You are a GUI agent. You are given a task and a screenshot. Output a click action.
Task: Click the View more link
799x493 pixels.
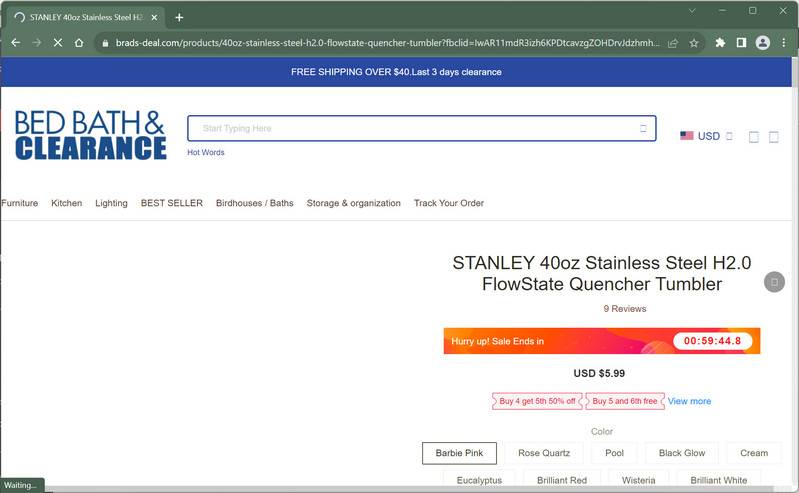689,401
